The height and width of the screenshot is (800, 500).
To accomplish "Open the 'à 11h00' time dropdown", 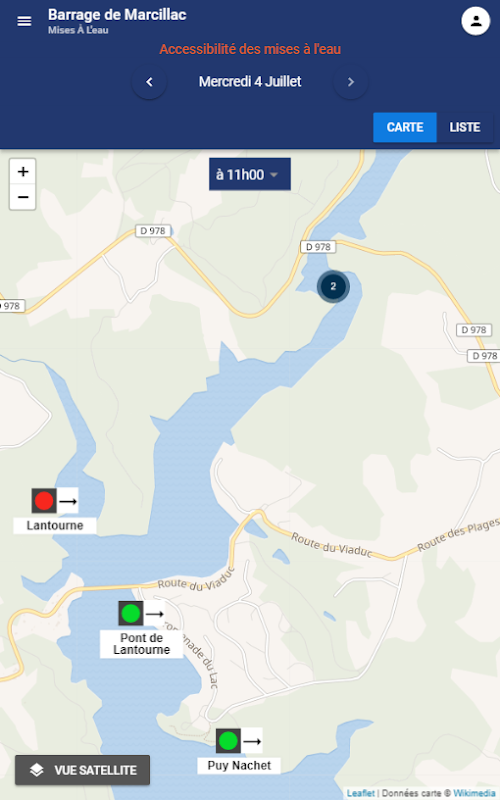I will pyautogui.click(x=249, y=174).
